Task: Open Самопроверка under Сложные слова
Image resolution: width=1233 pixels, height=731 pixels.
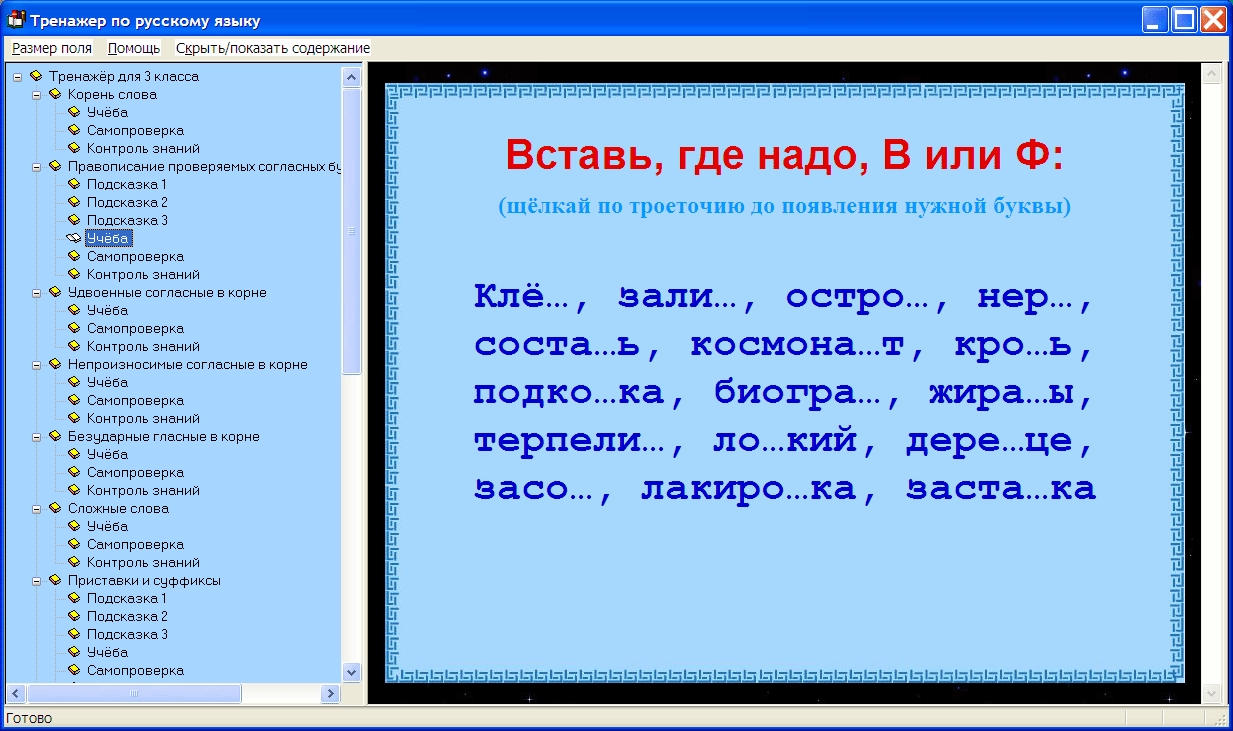Action: pos(135,544)
